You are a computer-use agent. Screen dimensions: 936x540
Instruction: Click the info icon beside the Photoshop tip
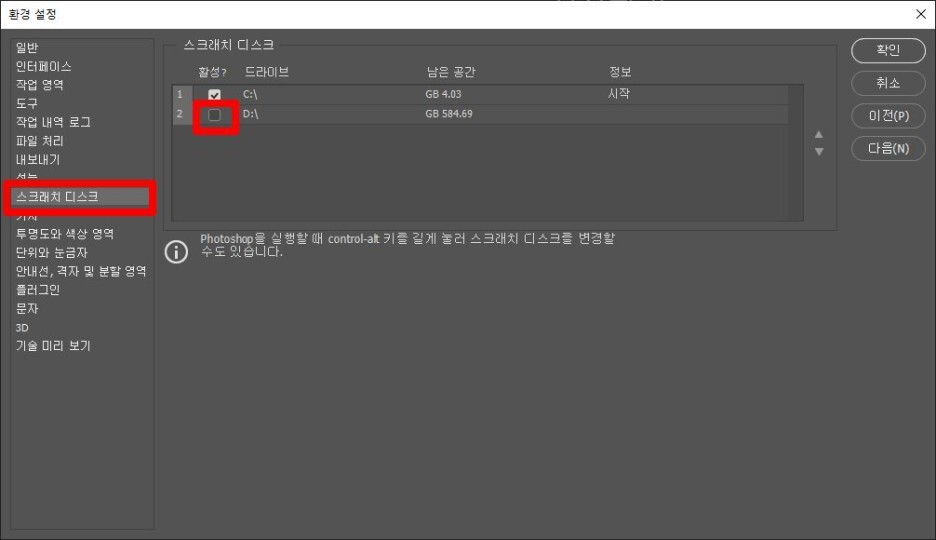[x=176, y=252]
